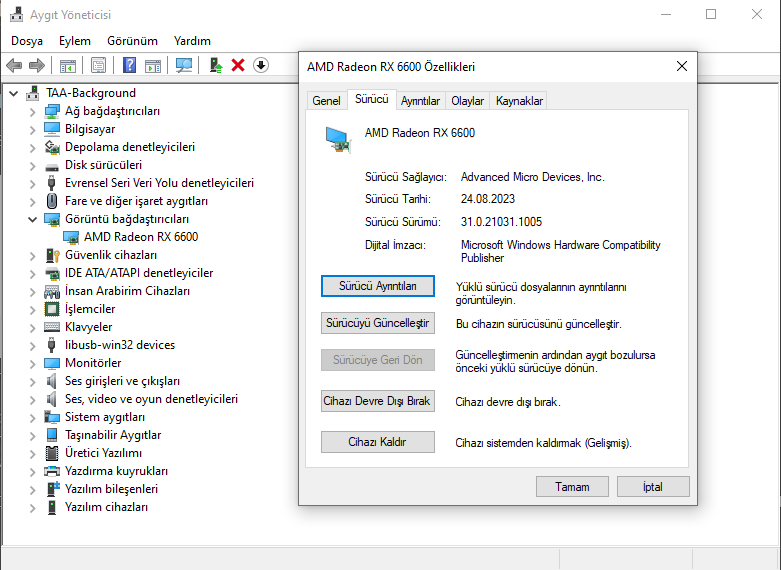Expand Fare ve diğer işaret aygıtları

[x=32, y=201]
